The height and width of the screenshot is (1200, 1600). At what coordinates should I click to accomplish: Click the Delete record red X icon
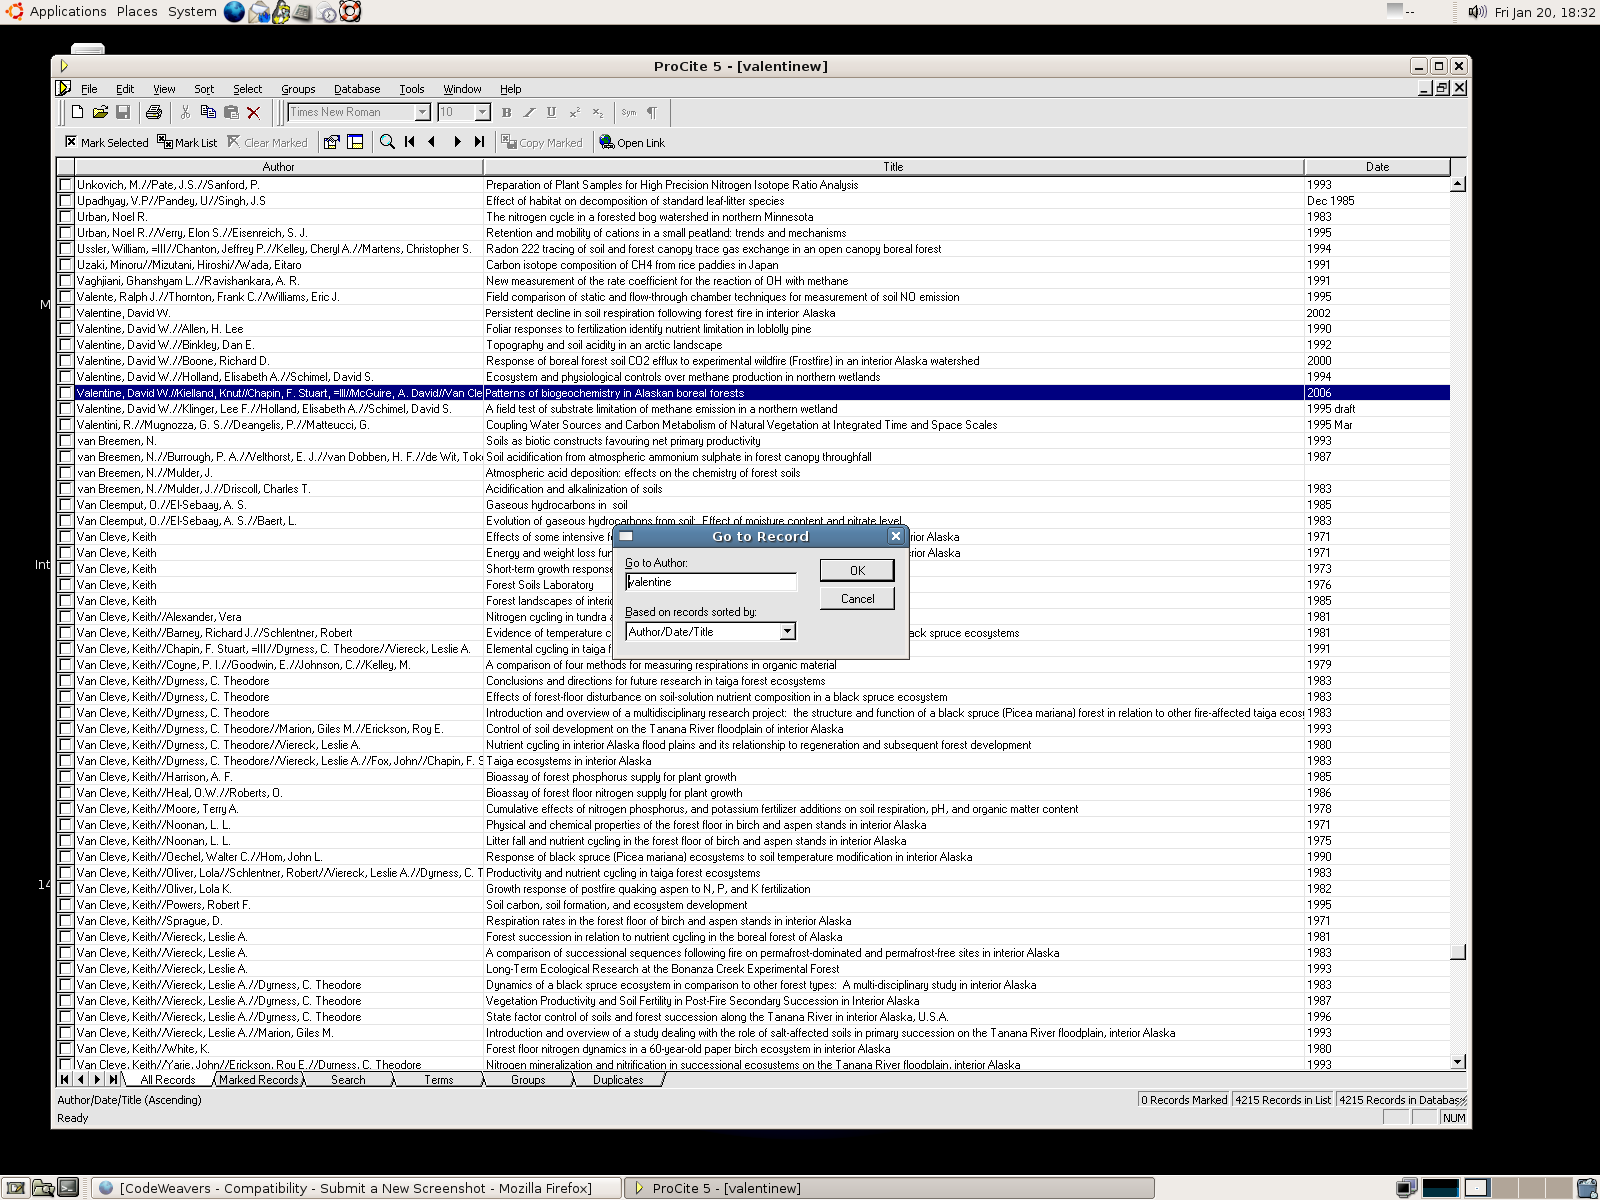click(x=254, y=112)
